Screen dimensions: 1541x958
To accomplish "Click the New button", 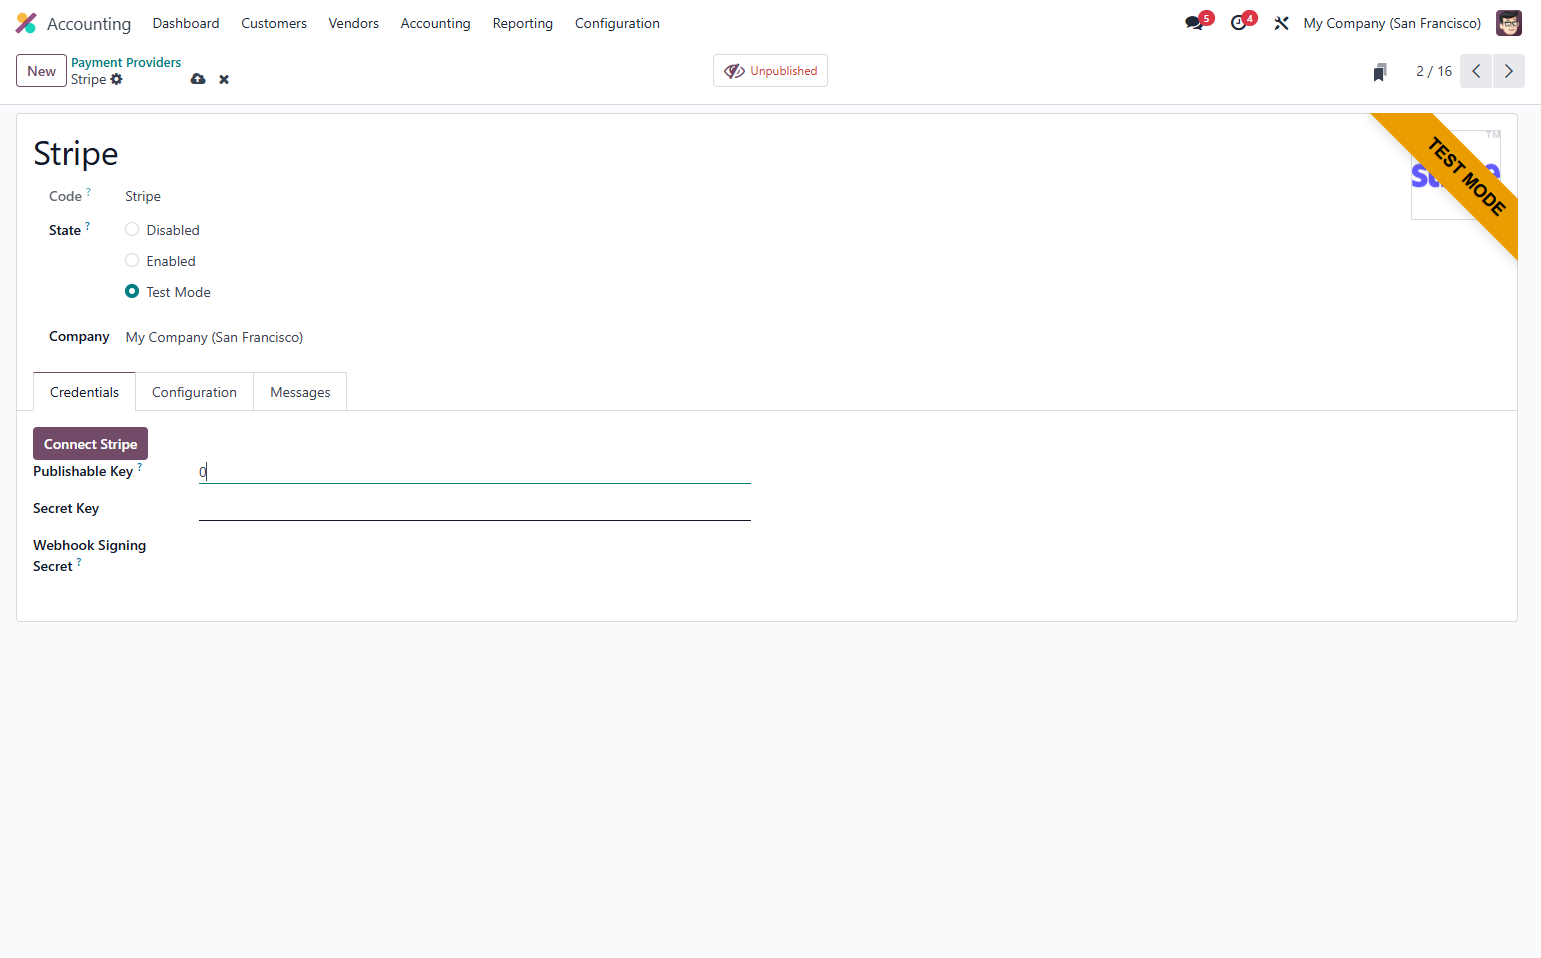I will (x=42, y=71).
